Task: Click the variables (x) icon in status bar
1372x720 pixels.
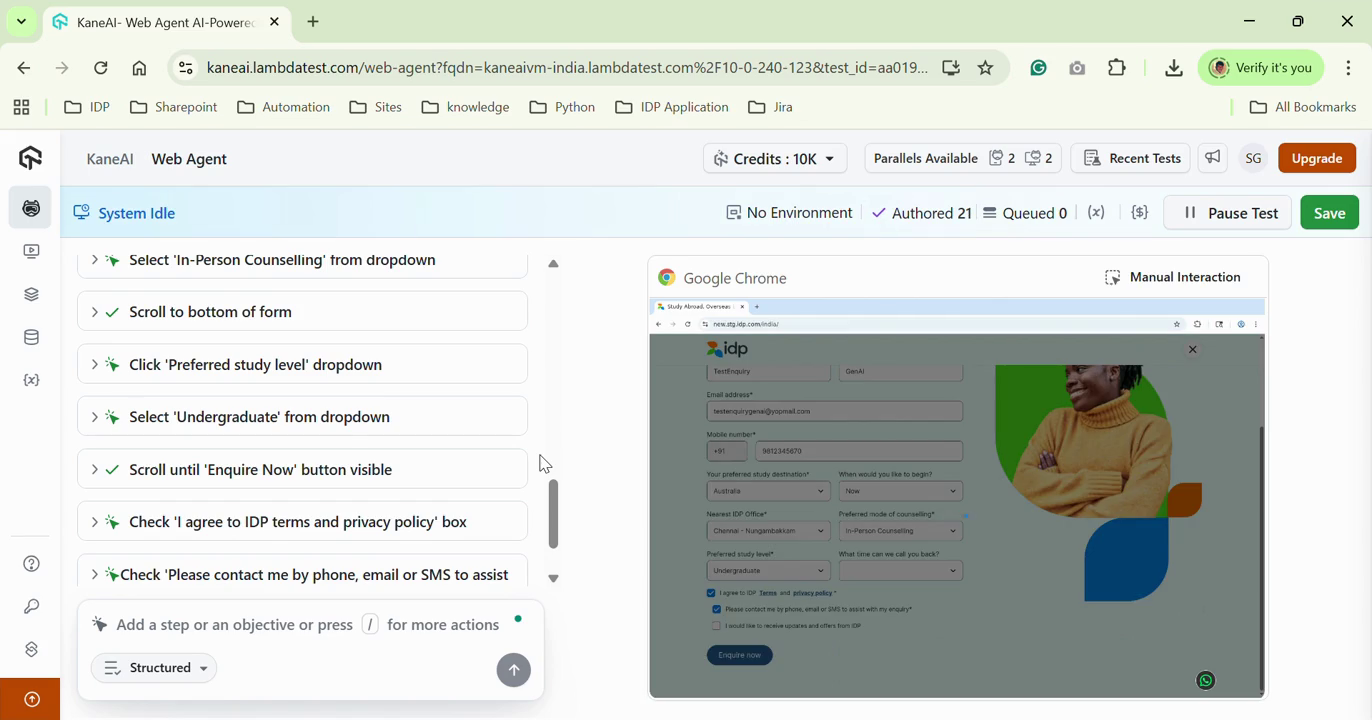Action: coord(1096,212)
